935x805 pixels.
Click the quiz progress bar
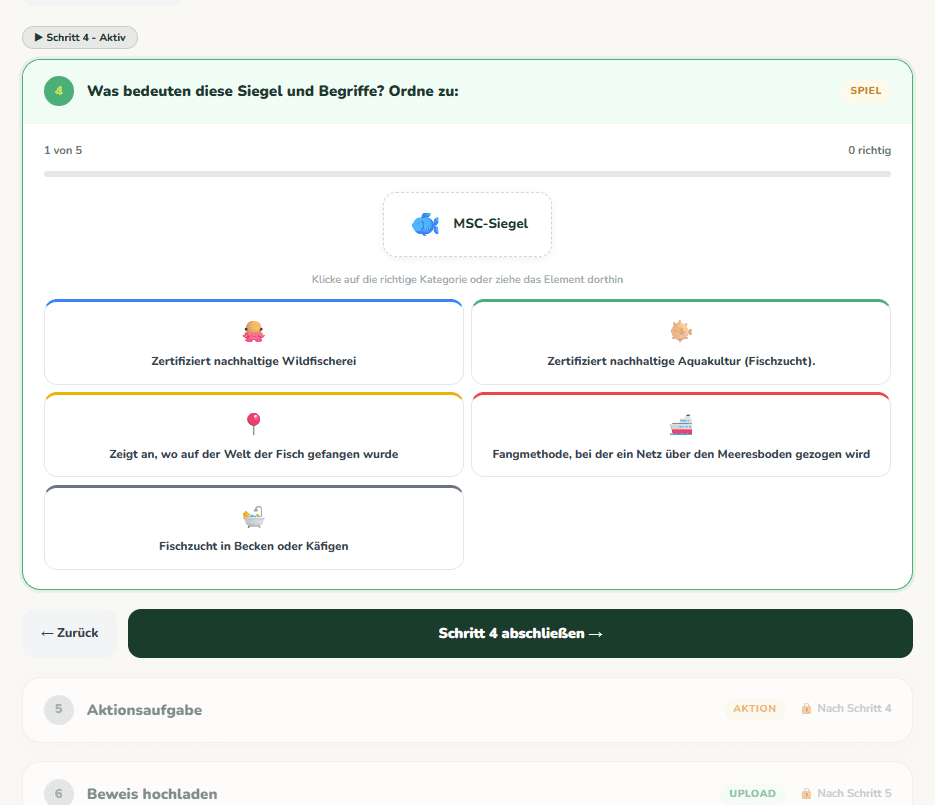click(468, 174)
